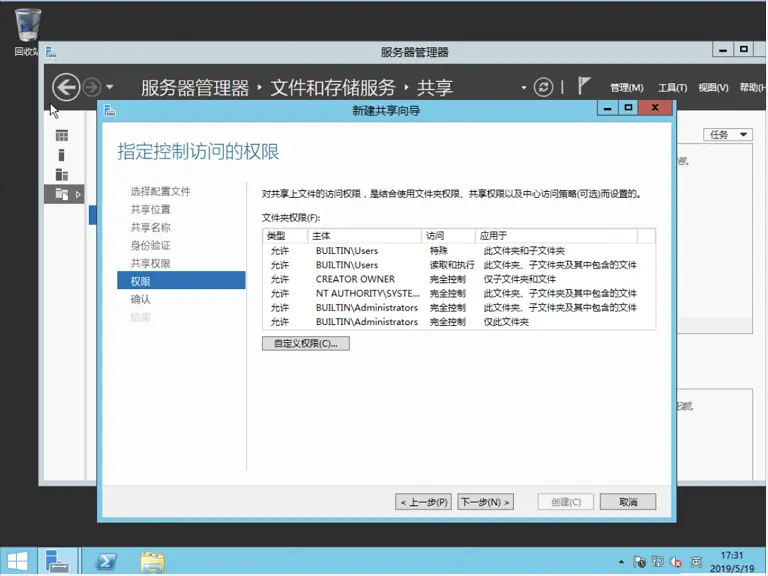
Task: Show hidden tray icons arrow
Action: (x=621, y=561)
